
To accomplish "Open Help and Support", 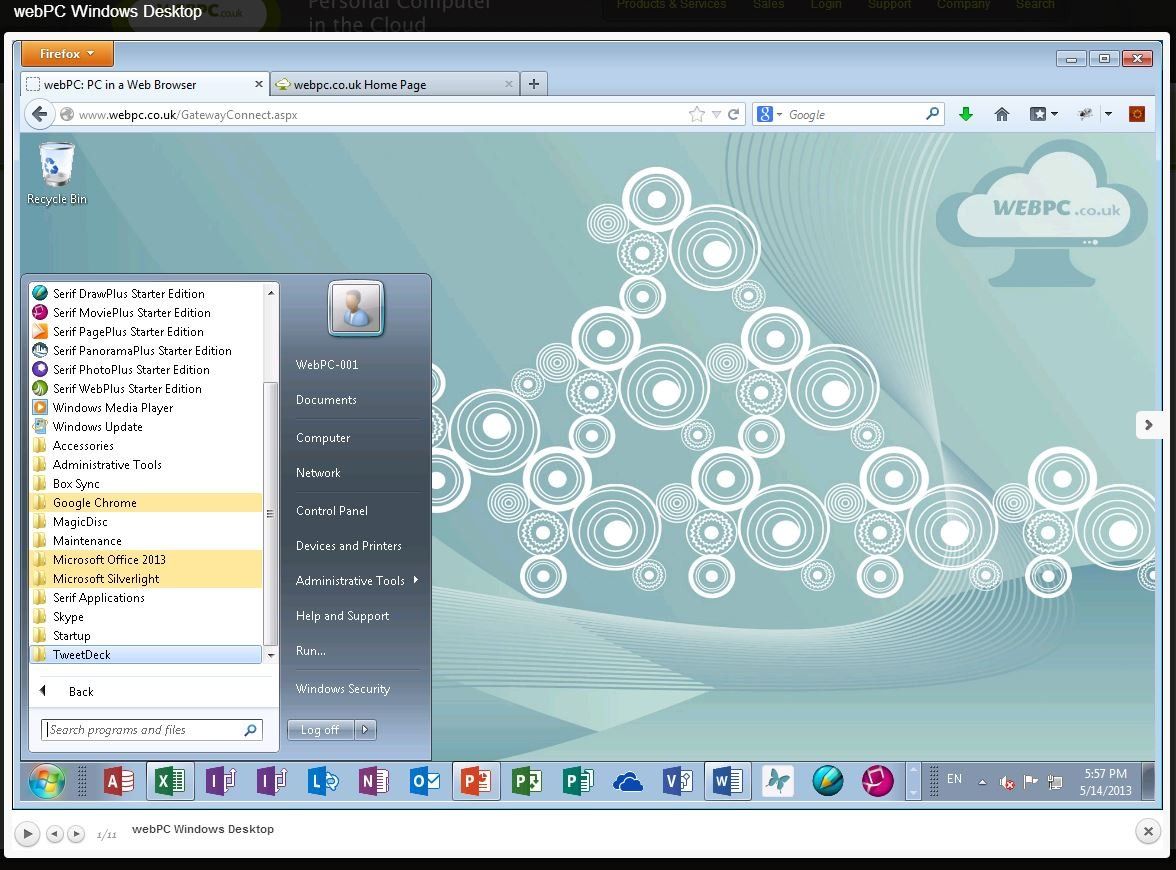I will coord(342,616).
